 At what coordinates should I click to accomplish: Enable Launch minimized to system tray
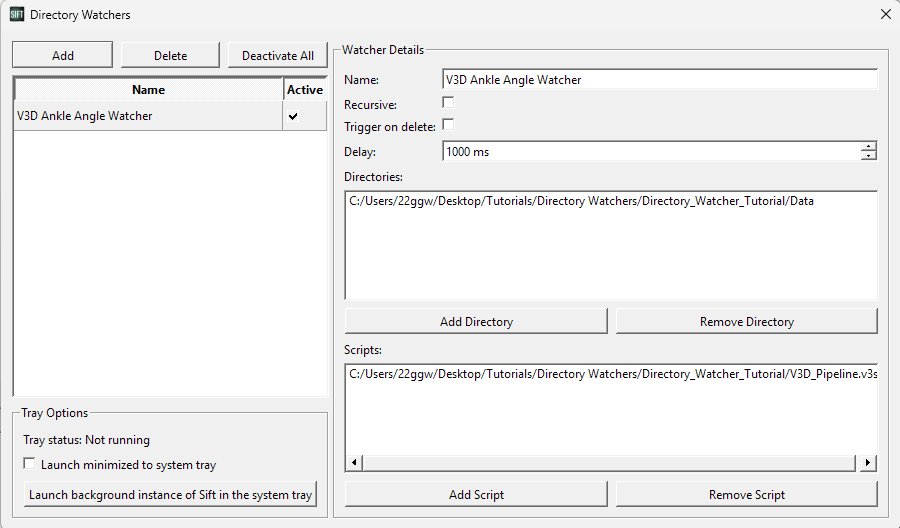(x=29, y=464)
